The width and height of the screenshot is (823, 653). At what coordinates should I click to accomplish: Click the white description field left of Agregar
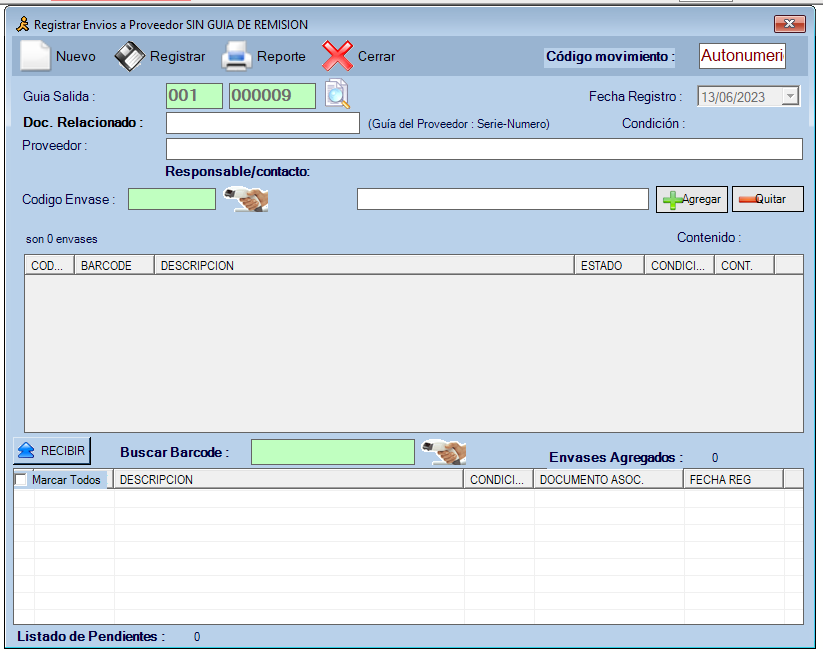503,199
